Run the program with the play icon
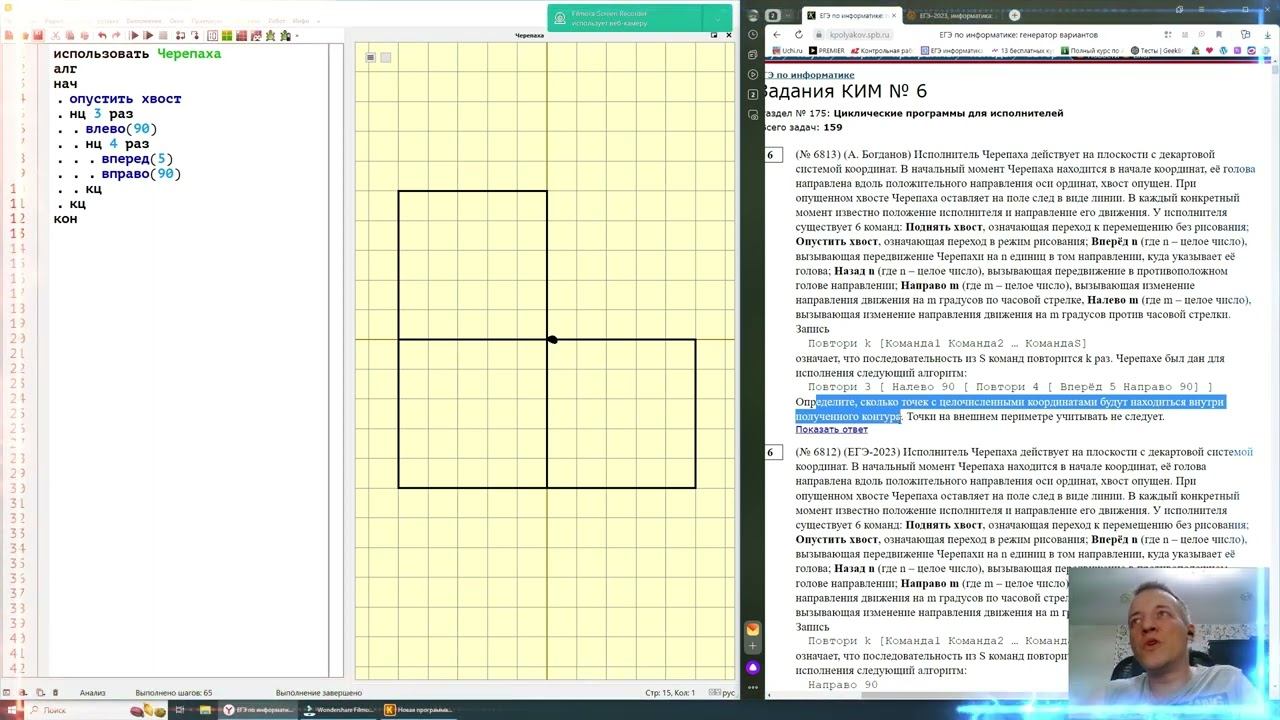The image size is (1280, 720). click(135, 35)
